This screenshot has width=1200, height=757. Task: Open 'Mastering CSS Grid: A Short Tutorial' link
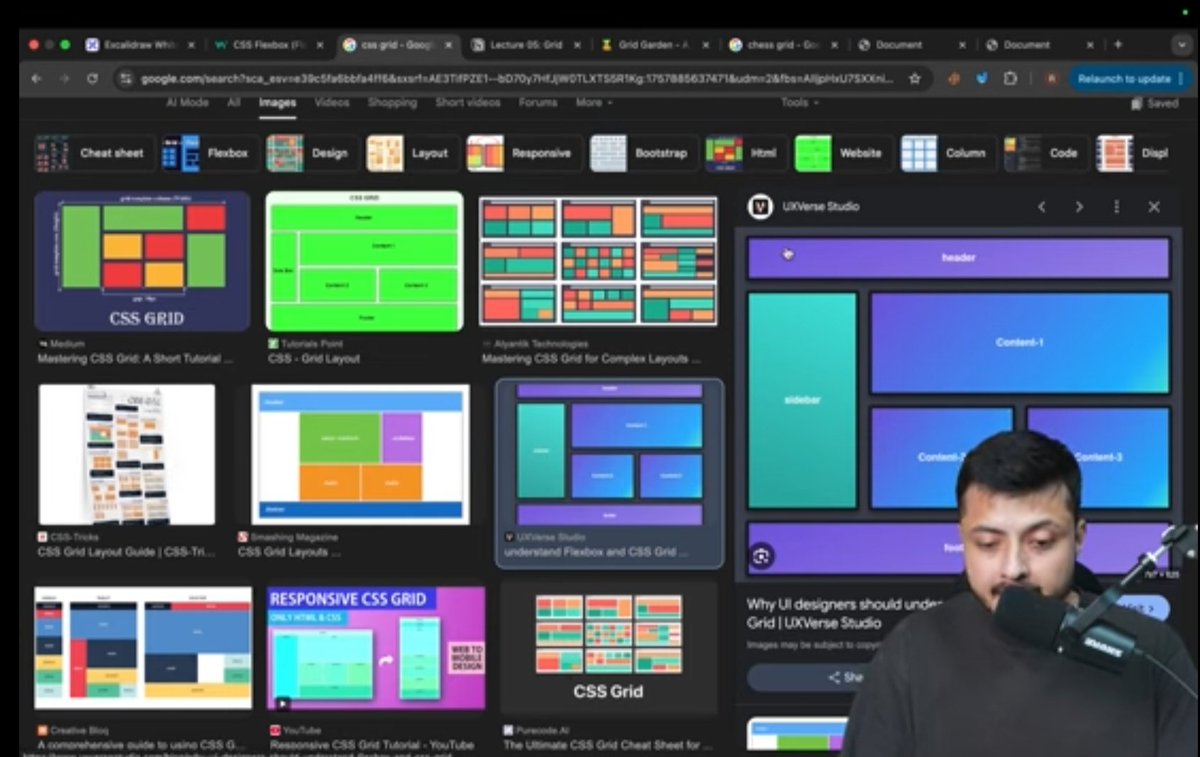[x=136, y=358]
